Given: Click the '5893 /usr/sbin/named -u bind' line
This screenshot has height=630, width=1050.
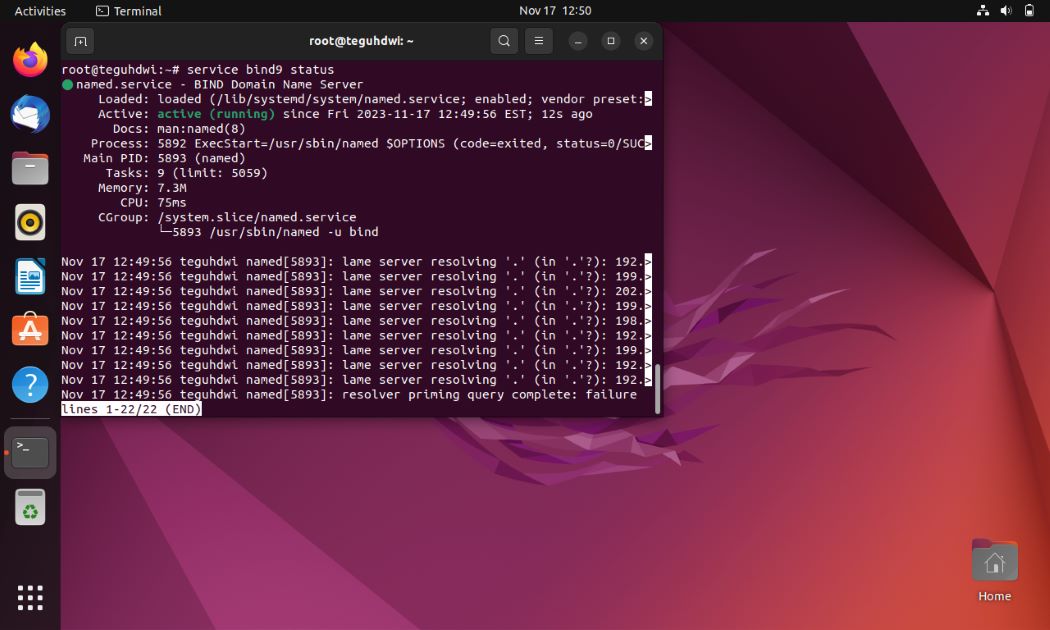Looking at the screenshot, I should point(275,232).
